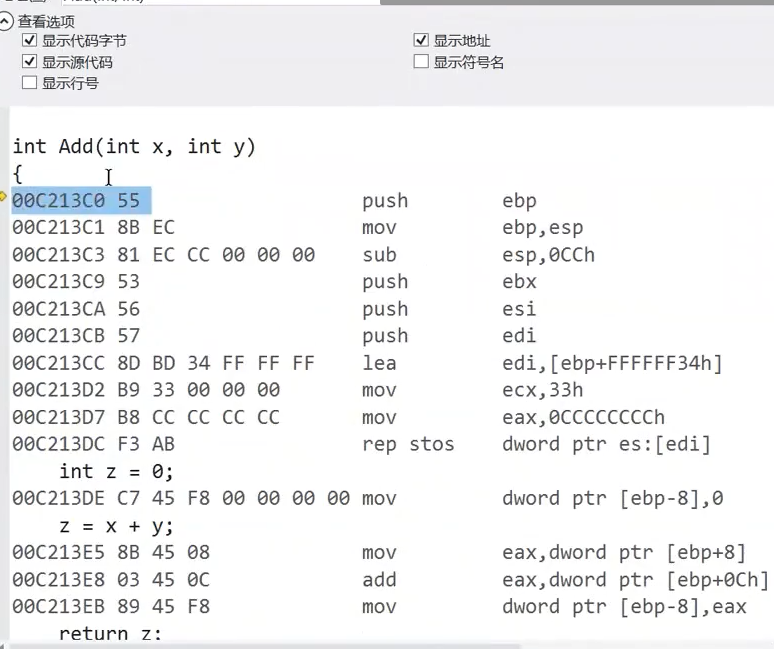
Task: Click the 'lea' instruction at 00C213CC
Action: 380,363
